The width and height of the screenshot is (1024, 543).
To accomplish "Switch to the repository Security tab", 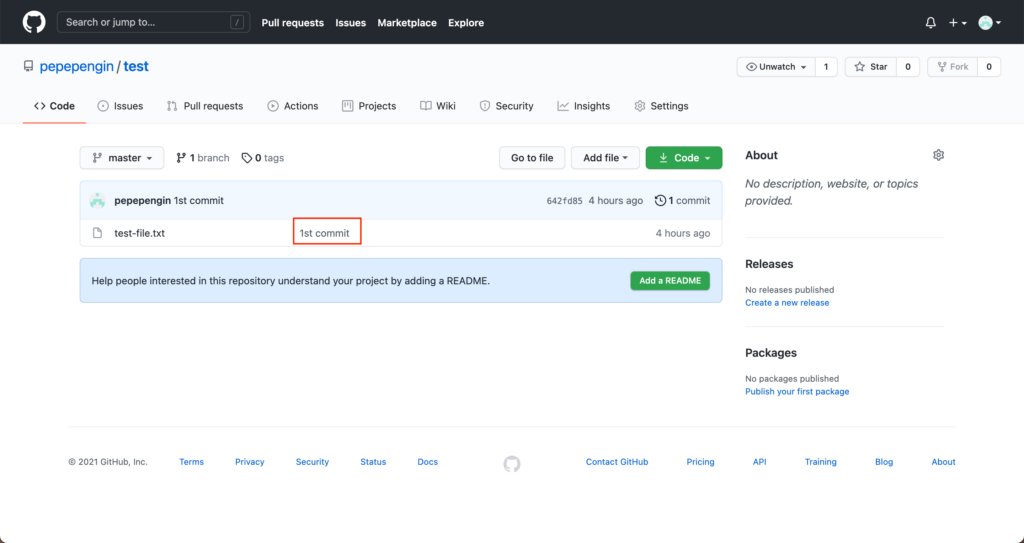I will [506, 106].
